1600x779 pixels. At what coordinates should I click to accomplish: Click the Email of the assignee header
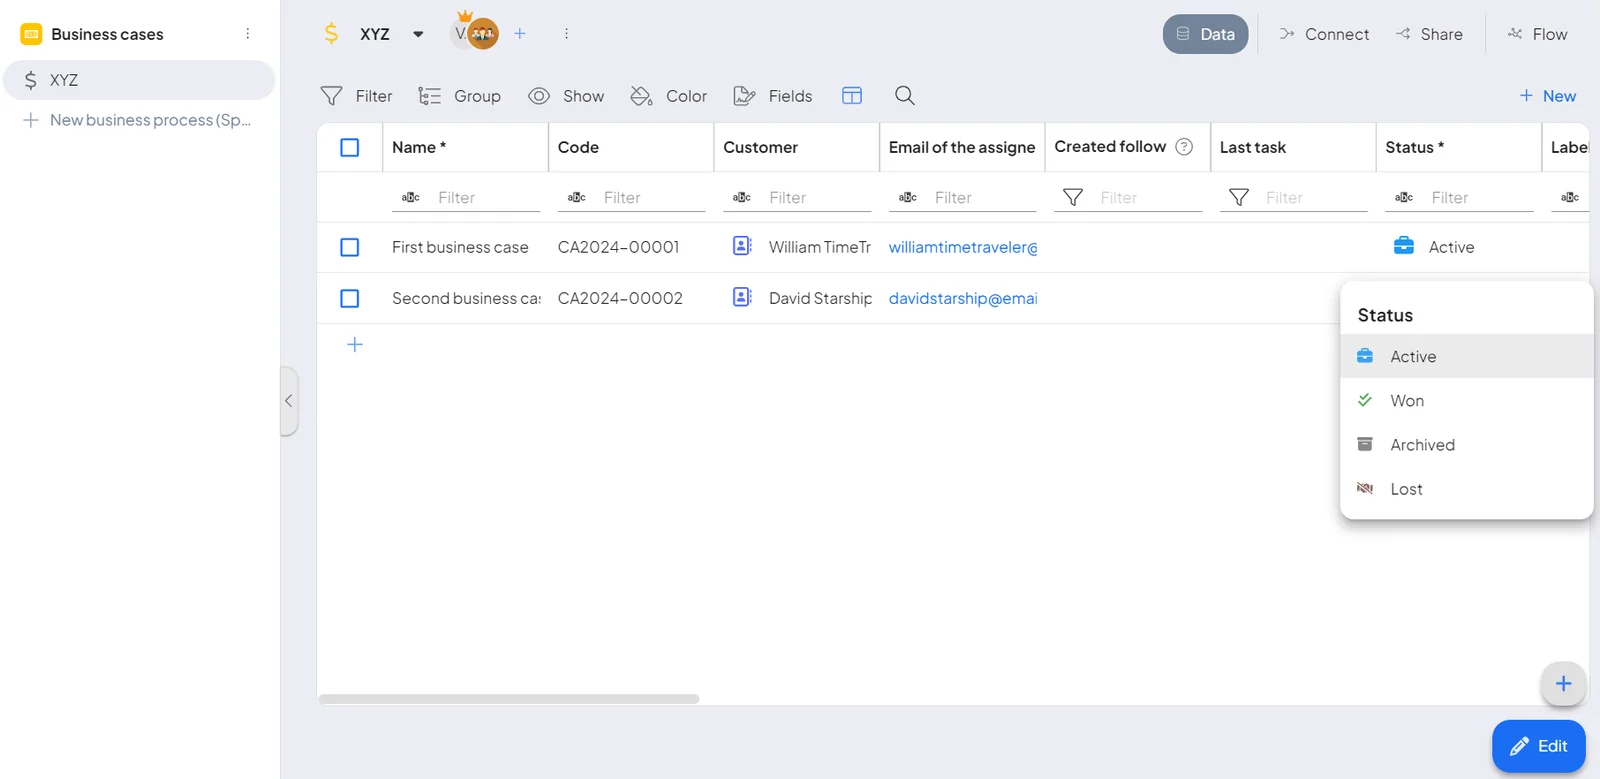[x=962, y=147]
